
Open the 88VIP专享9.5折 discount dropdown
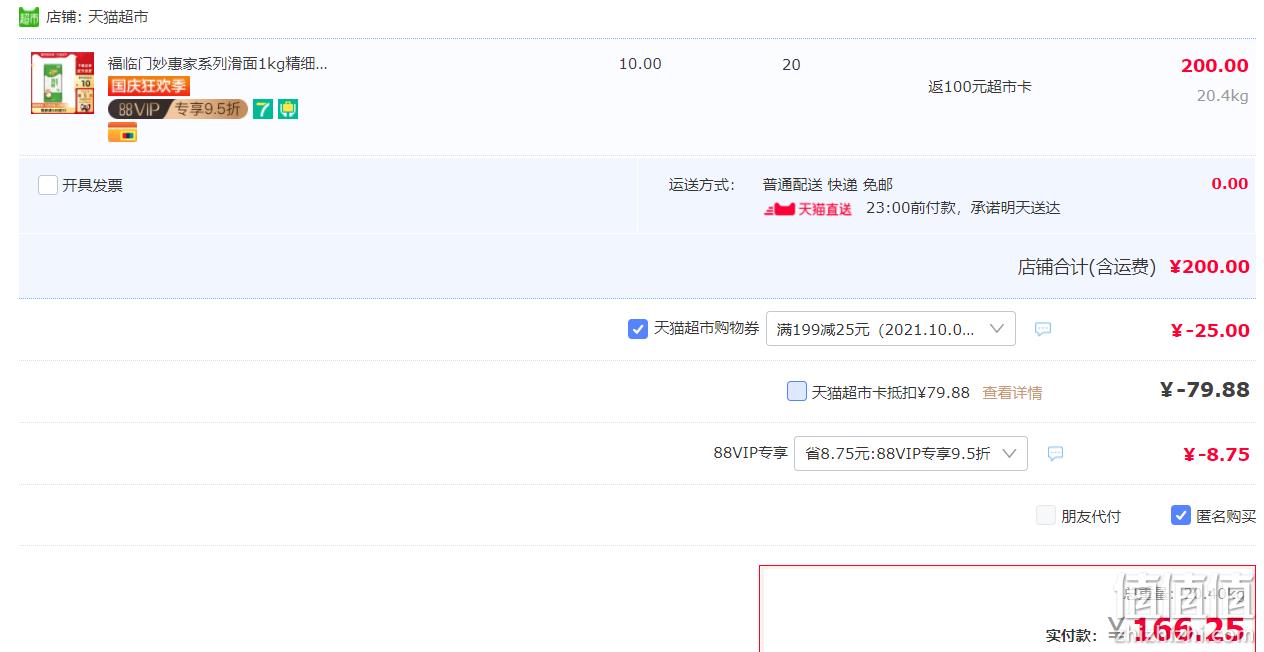[x=911, y=454]
